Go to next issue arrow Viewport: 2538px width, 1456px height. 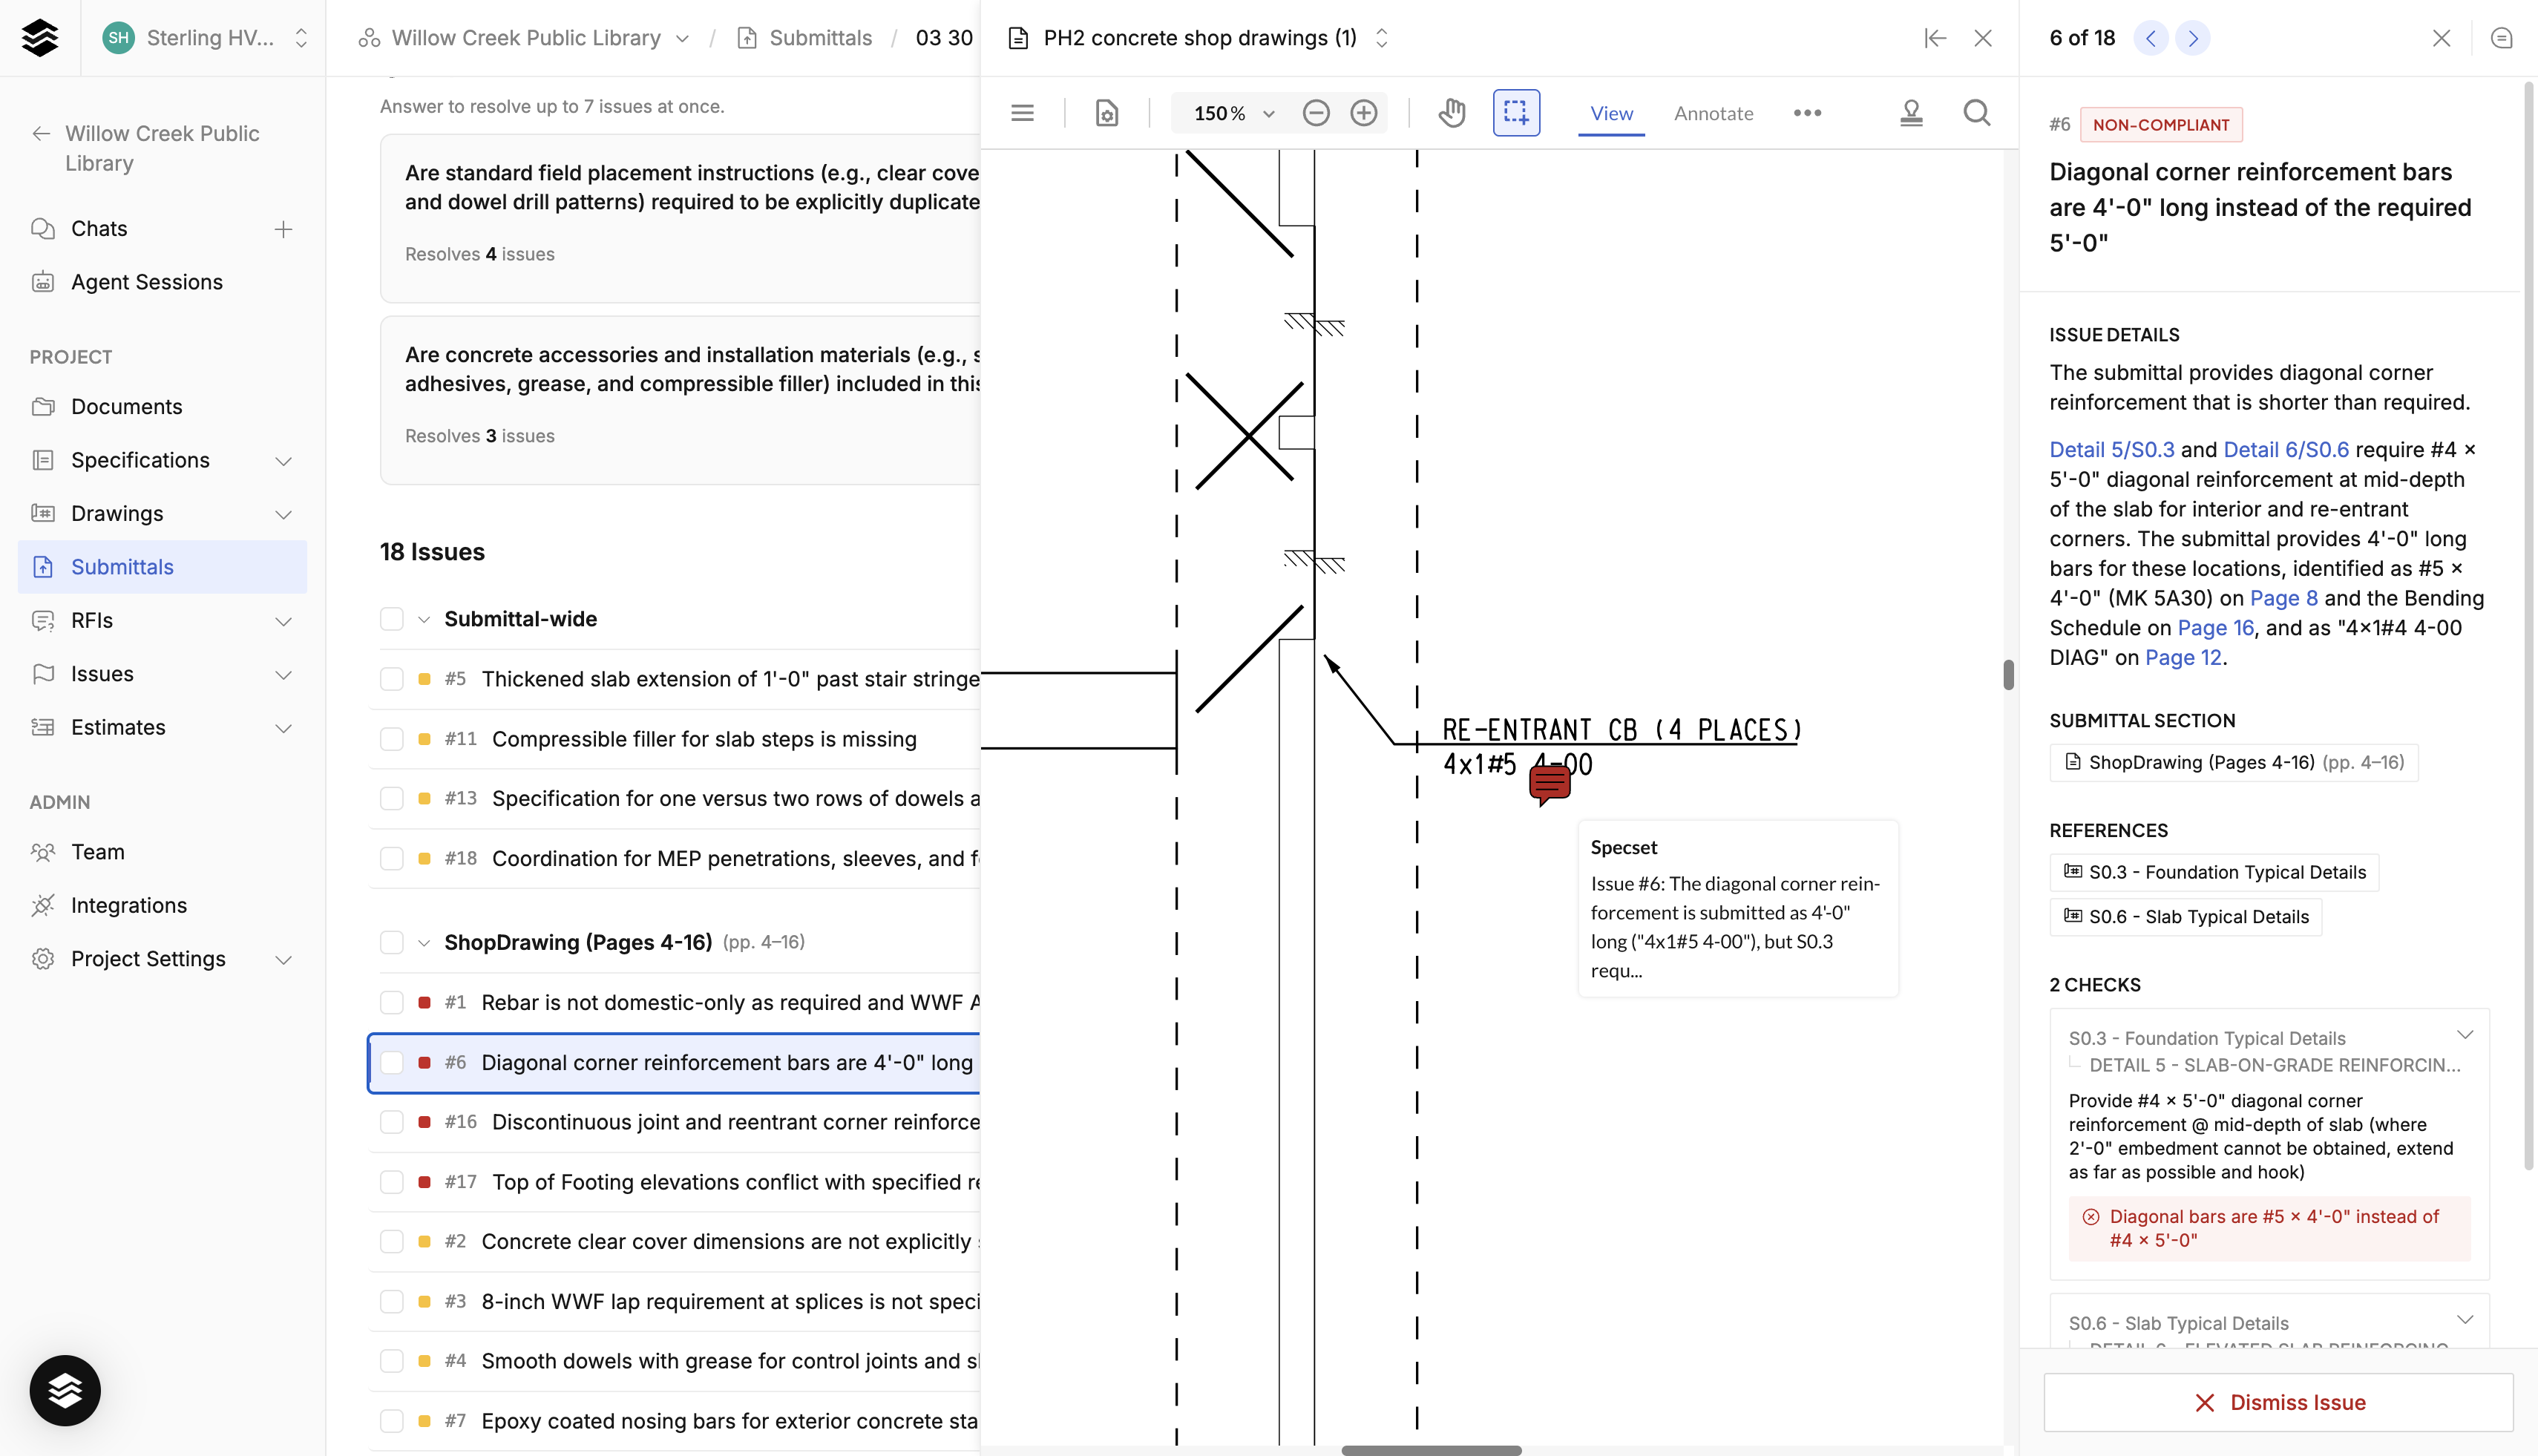(x=2192, y=38)
